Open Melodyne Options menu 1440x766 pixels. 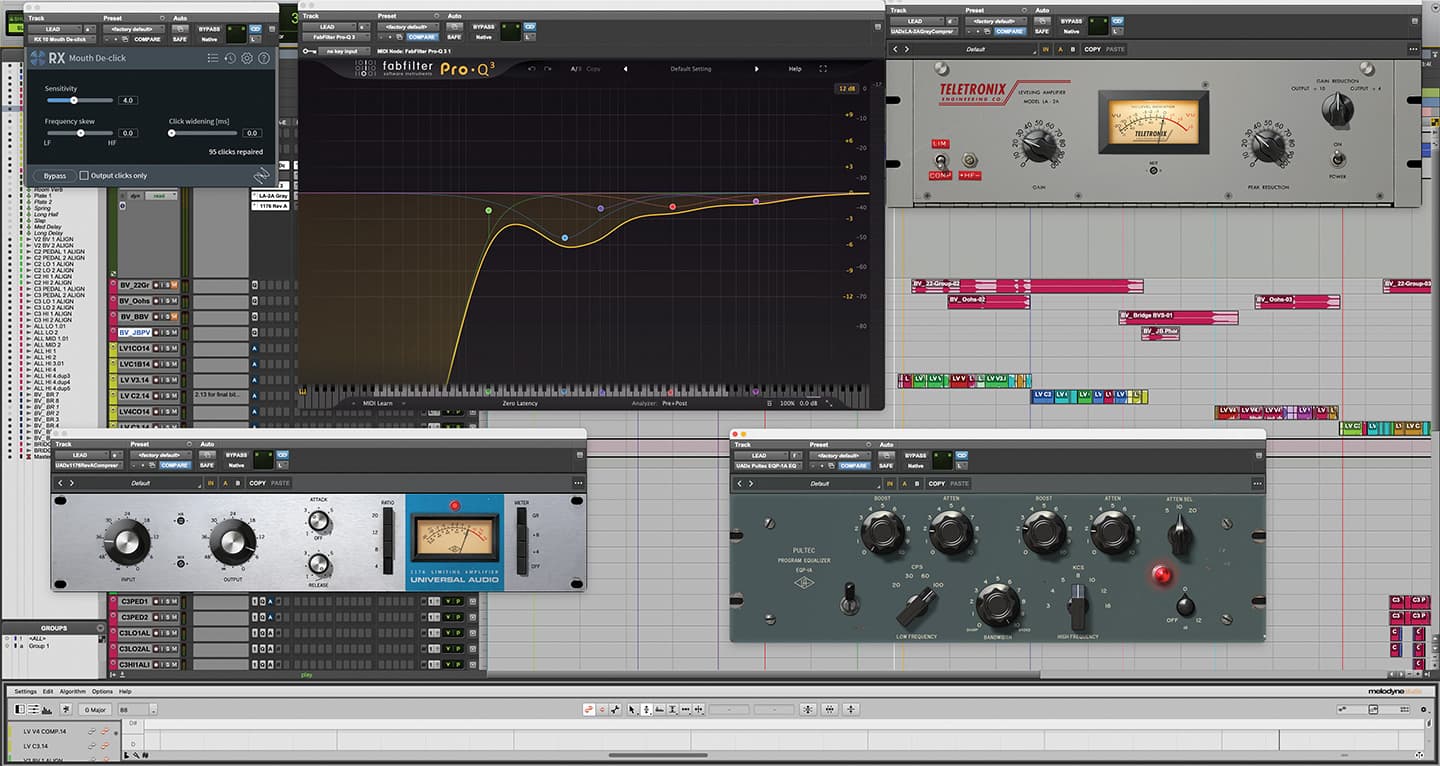click(x=102, y=691)
